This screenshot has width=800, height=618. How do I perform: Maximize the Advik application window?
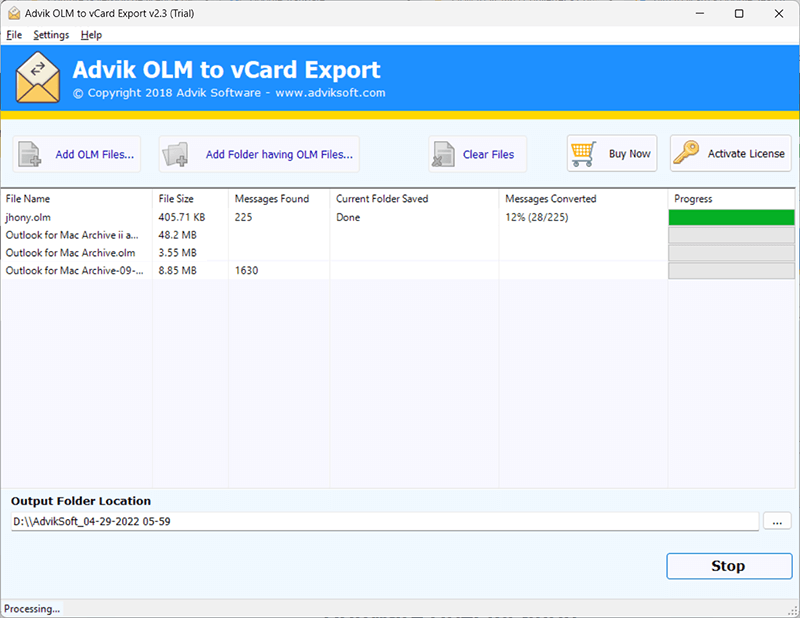[x=739, y=13]
